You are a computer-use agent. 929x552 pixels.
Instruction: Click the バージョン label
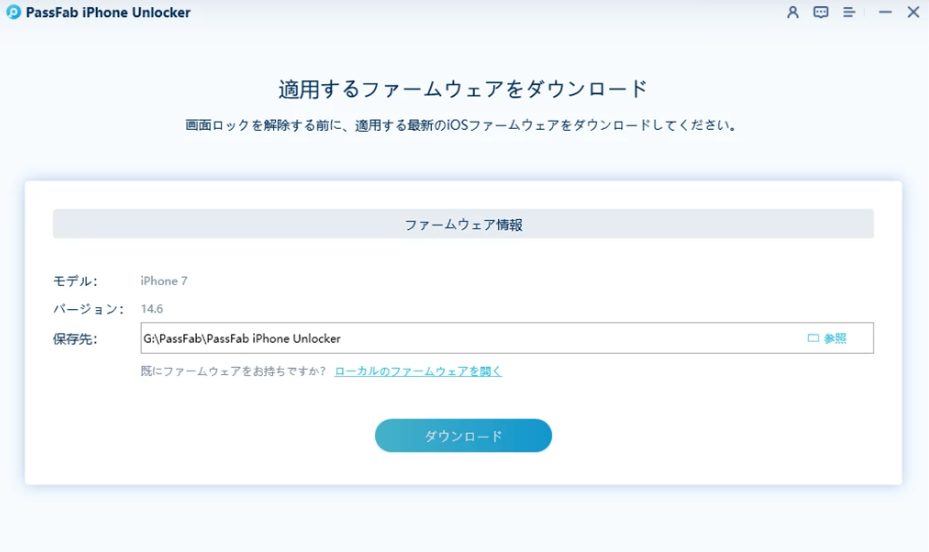[88, 309]
